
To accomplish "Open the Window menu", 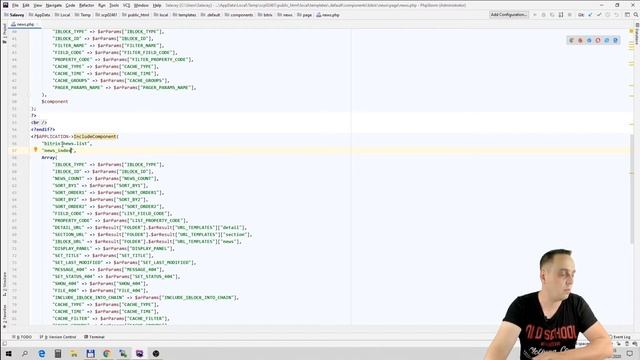I will [141, 5].
